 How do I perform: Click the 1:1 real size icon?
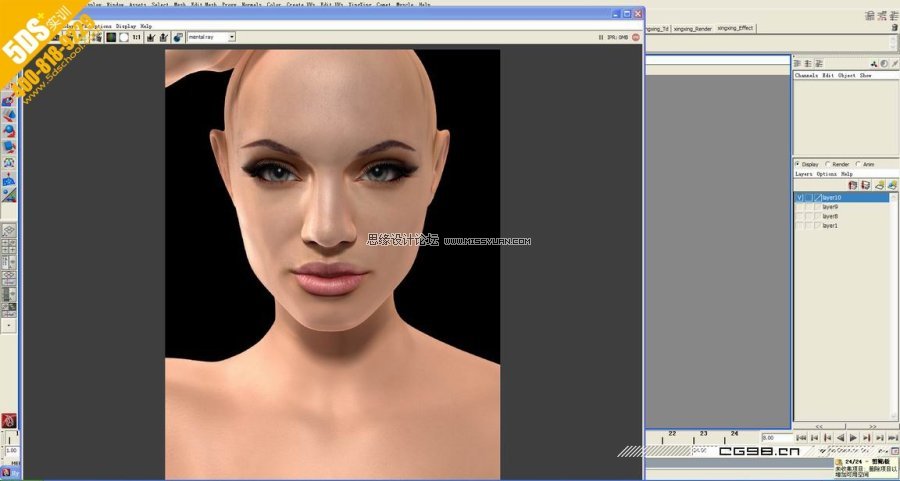coord(136,37)
